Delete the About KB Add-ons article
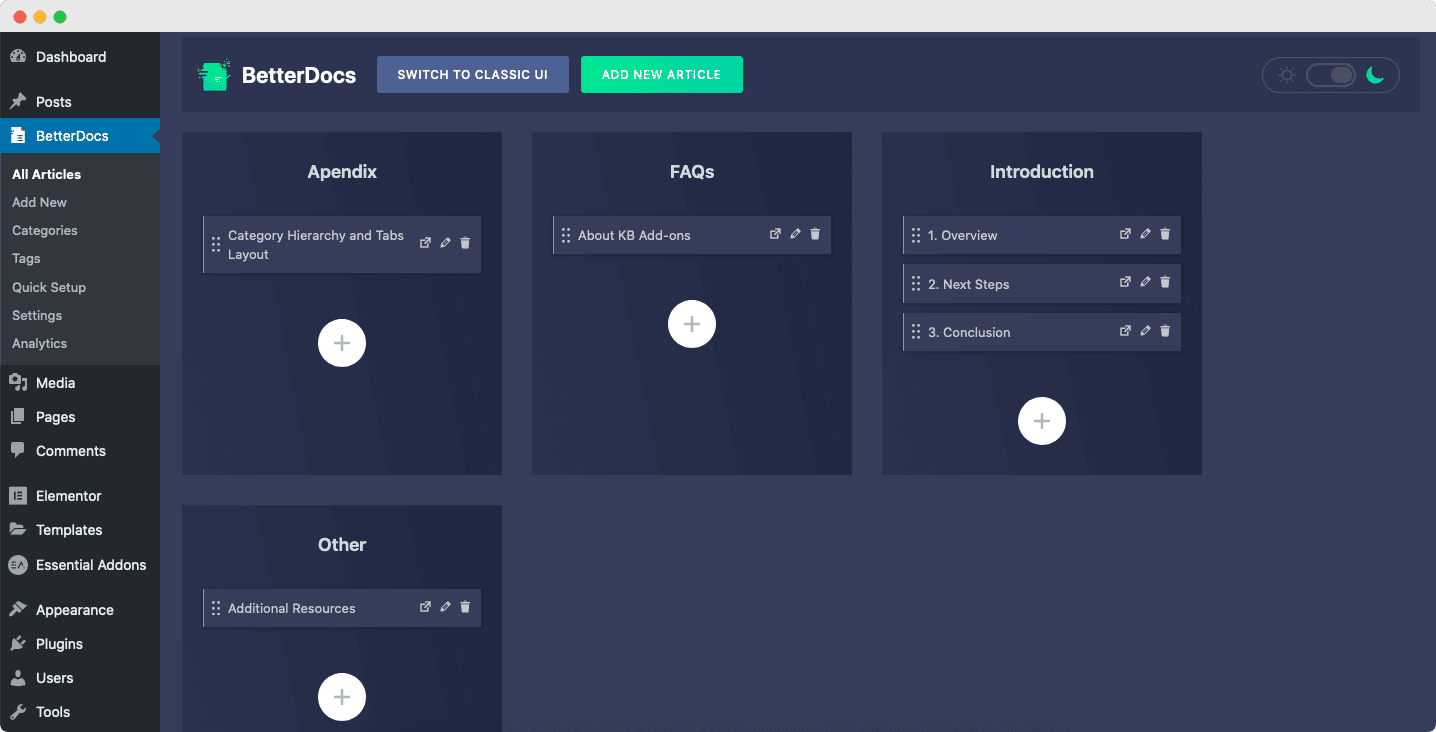1436x732 pixels. pyautogui.click(x=815, y=234)
